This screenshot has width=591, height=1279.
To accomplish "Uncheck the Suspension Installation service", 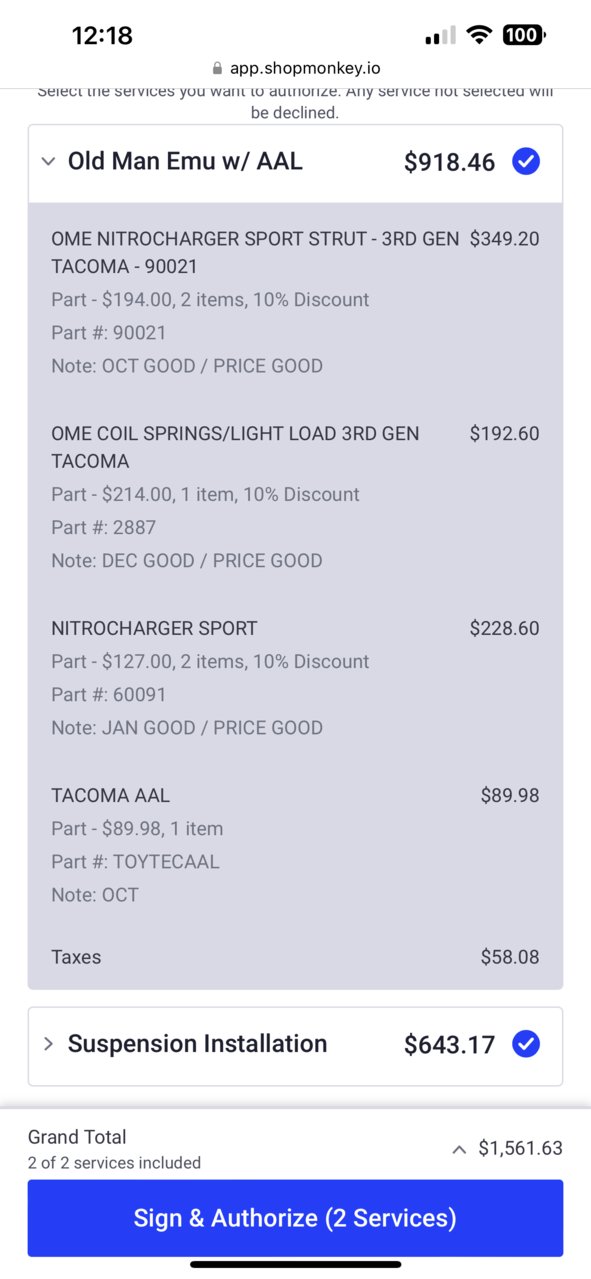I will (x=526, y=1044).
